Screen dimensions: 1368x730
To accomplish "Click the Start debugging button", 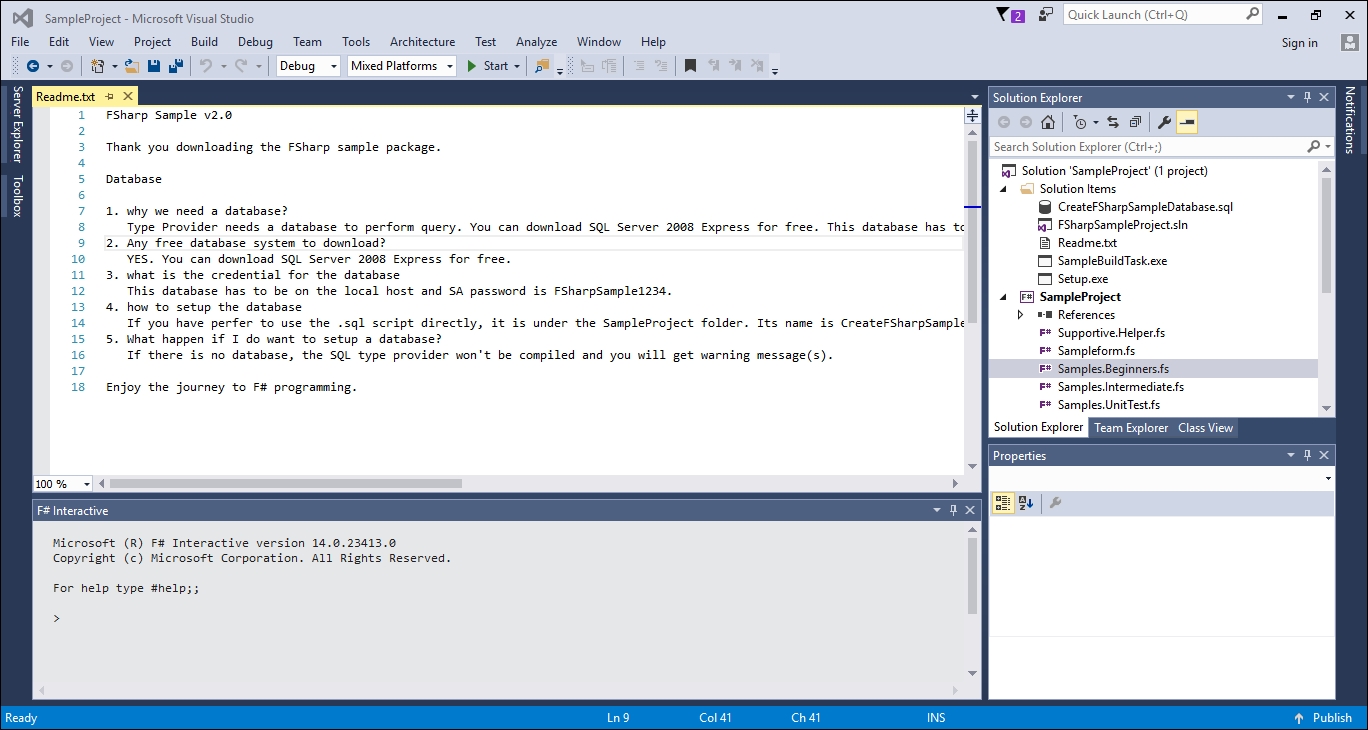I will [488, 66].
